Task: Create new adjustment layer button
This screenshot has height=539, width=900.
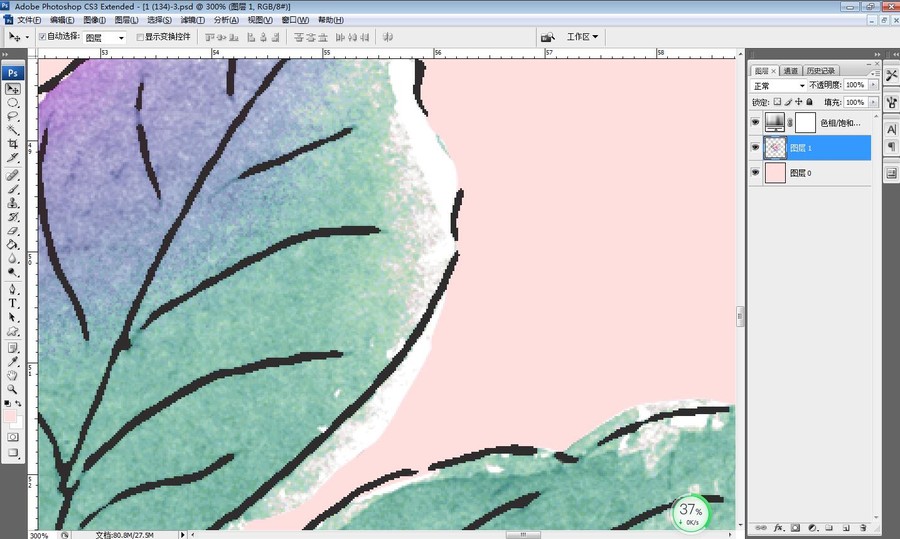Action: click(812, 528)
